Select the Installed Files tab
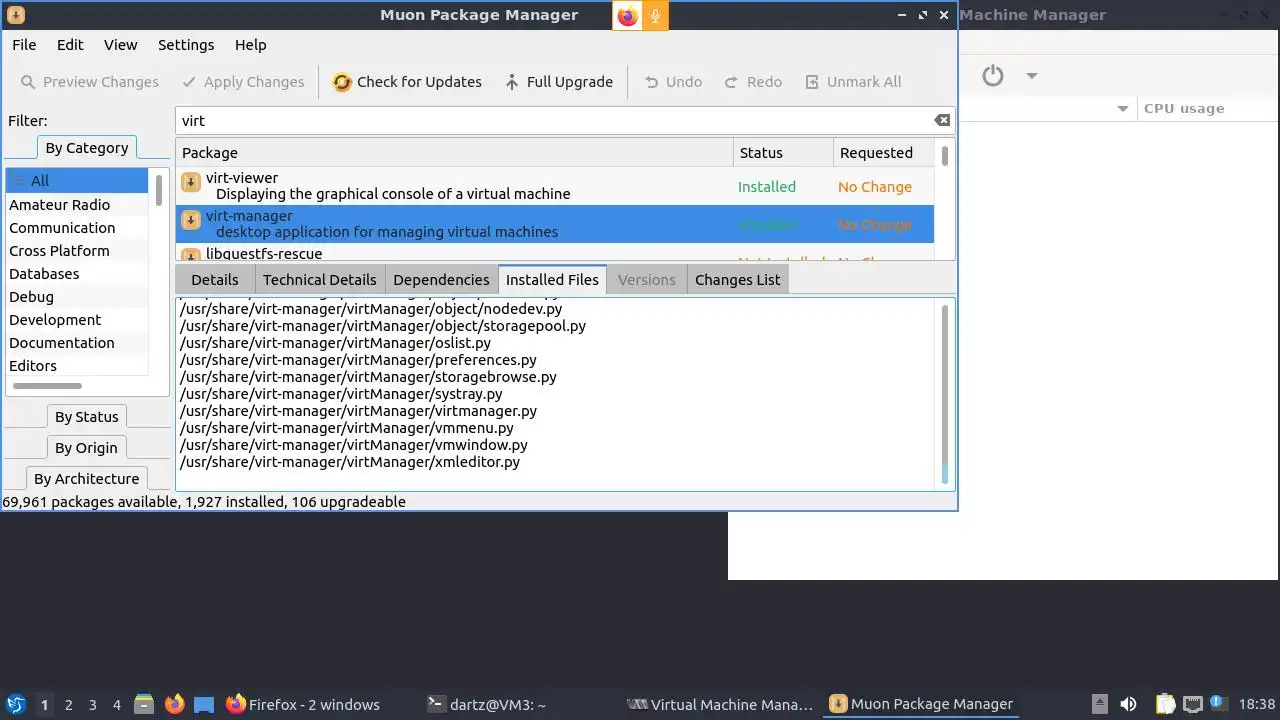The height and width of the screenshot is (720, 1280). 552,280
